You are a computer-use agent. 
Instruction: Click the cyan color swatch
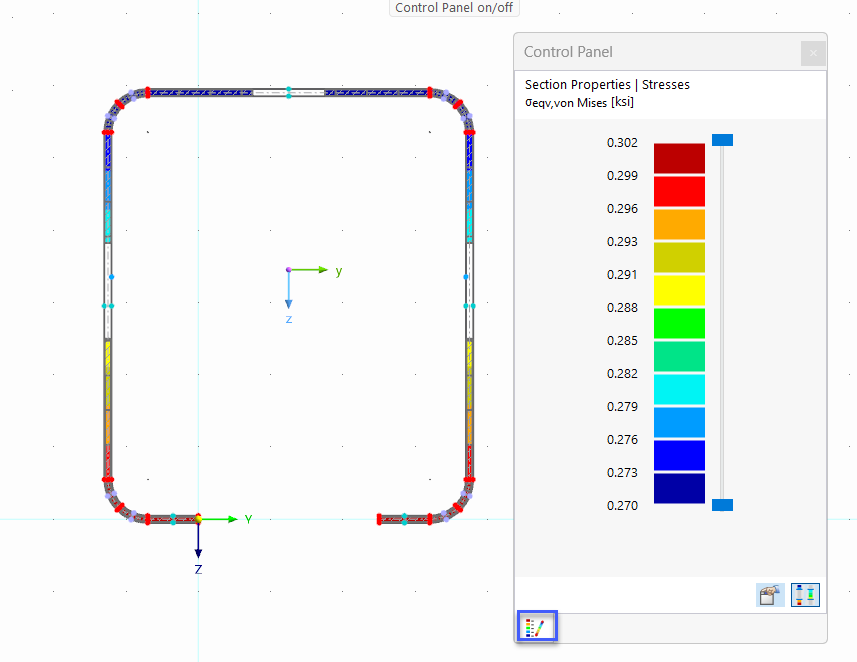click(679, 389)
